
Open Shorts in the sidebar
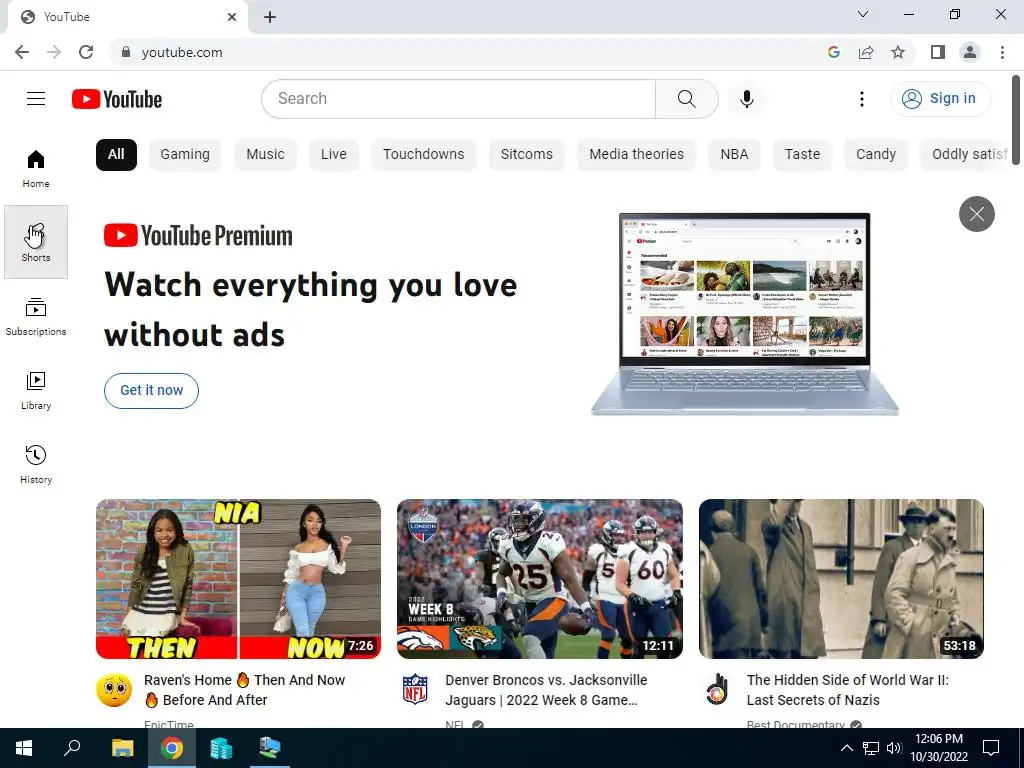36,242
